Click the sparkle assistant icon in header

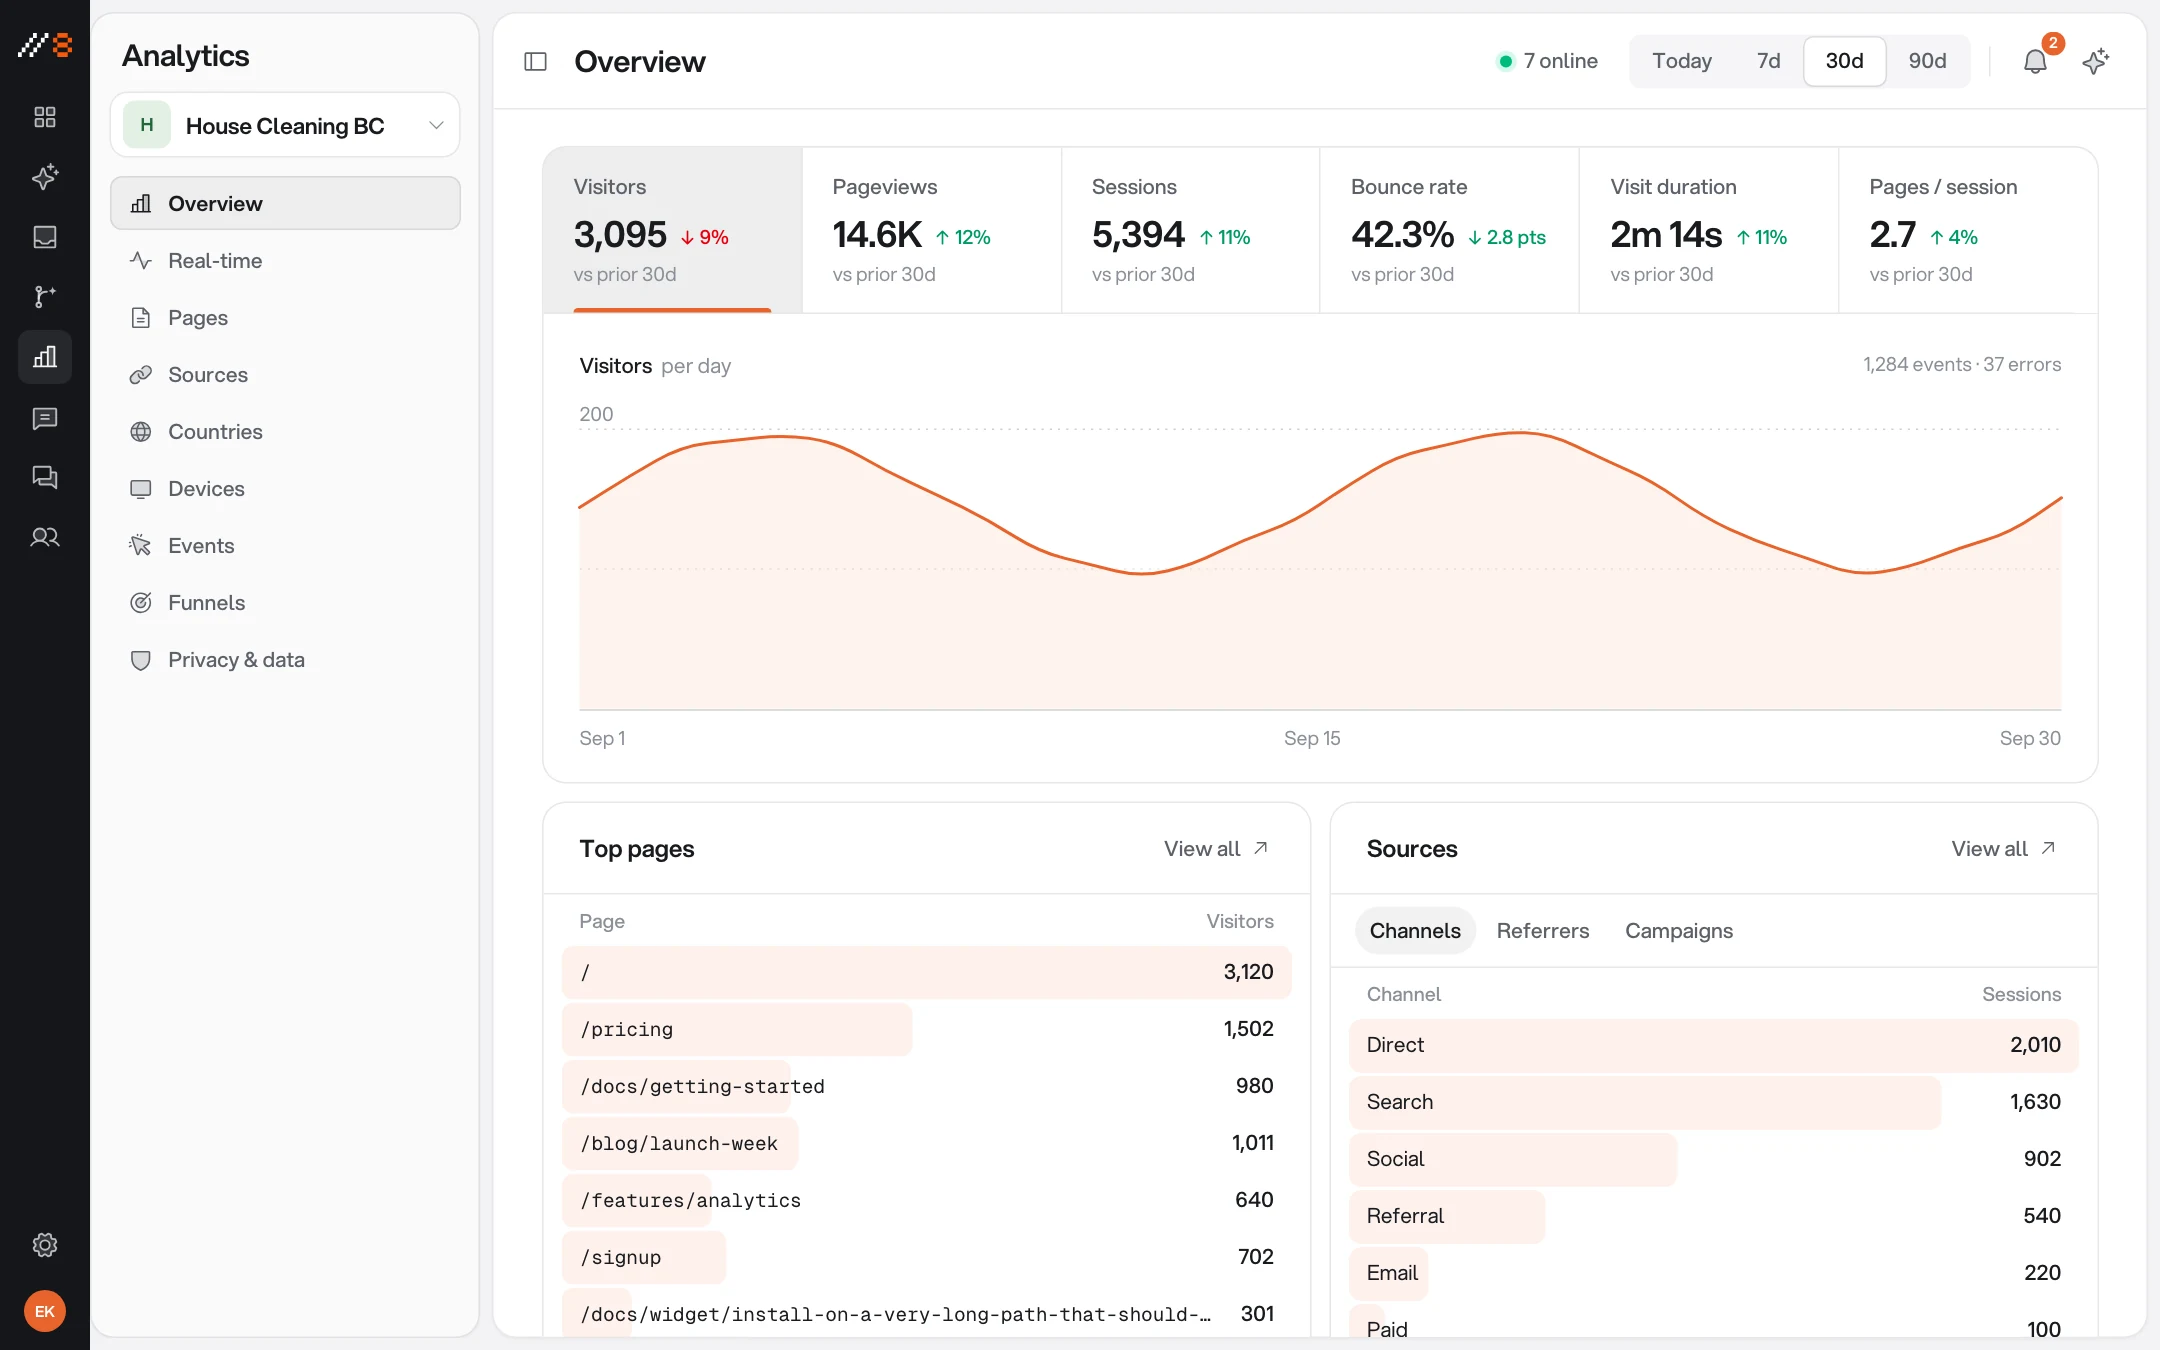(2096, 62)
